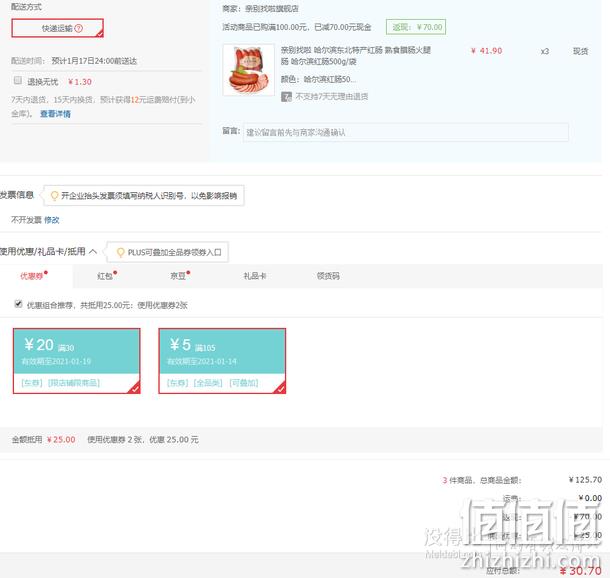This screenshot has height=578, width=610.
Task: Click the merchant name 亲别找啦旗舰店
Action: tap(272, 9)
